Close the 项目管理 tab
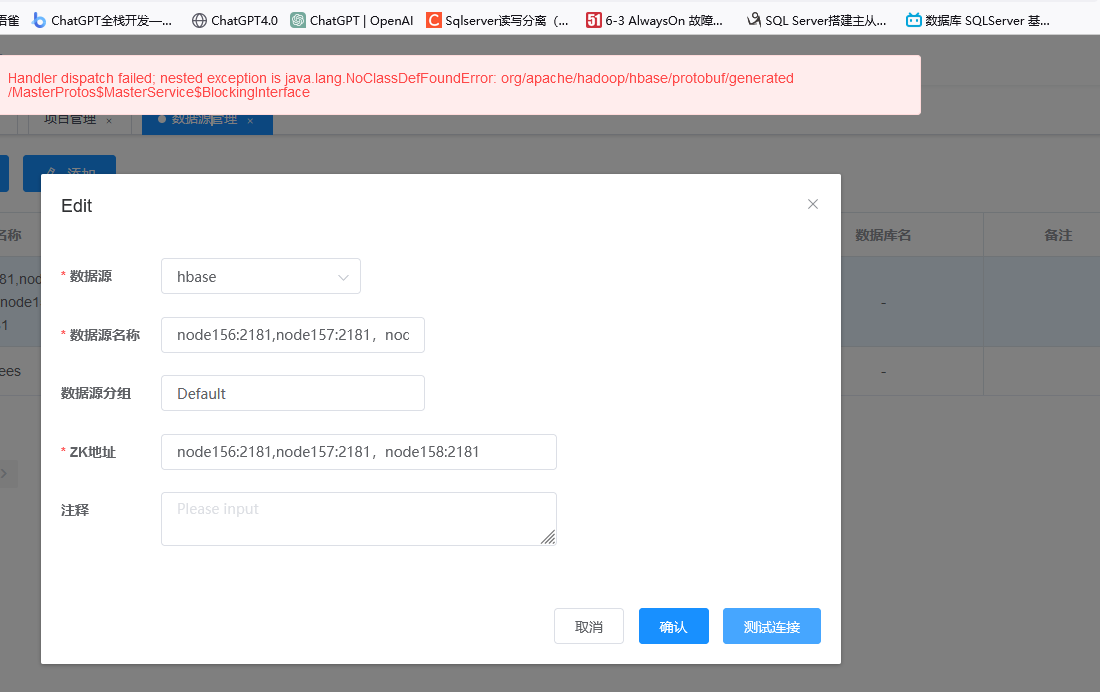This screenshot has width=1100, height=692. tap(109, 121)
